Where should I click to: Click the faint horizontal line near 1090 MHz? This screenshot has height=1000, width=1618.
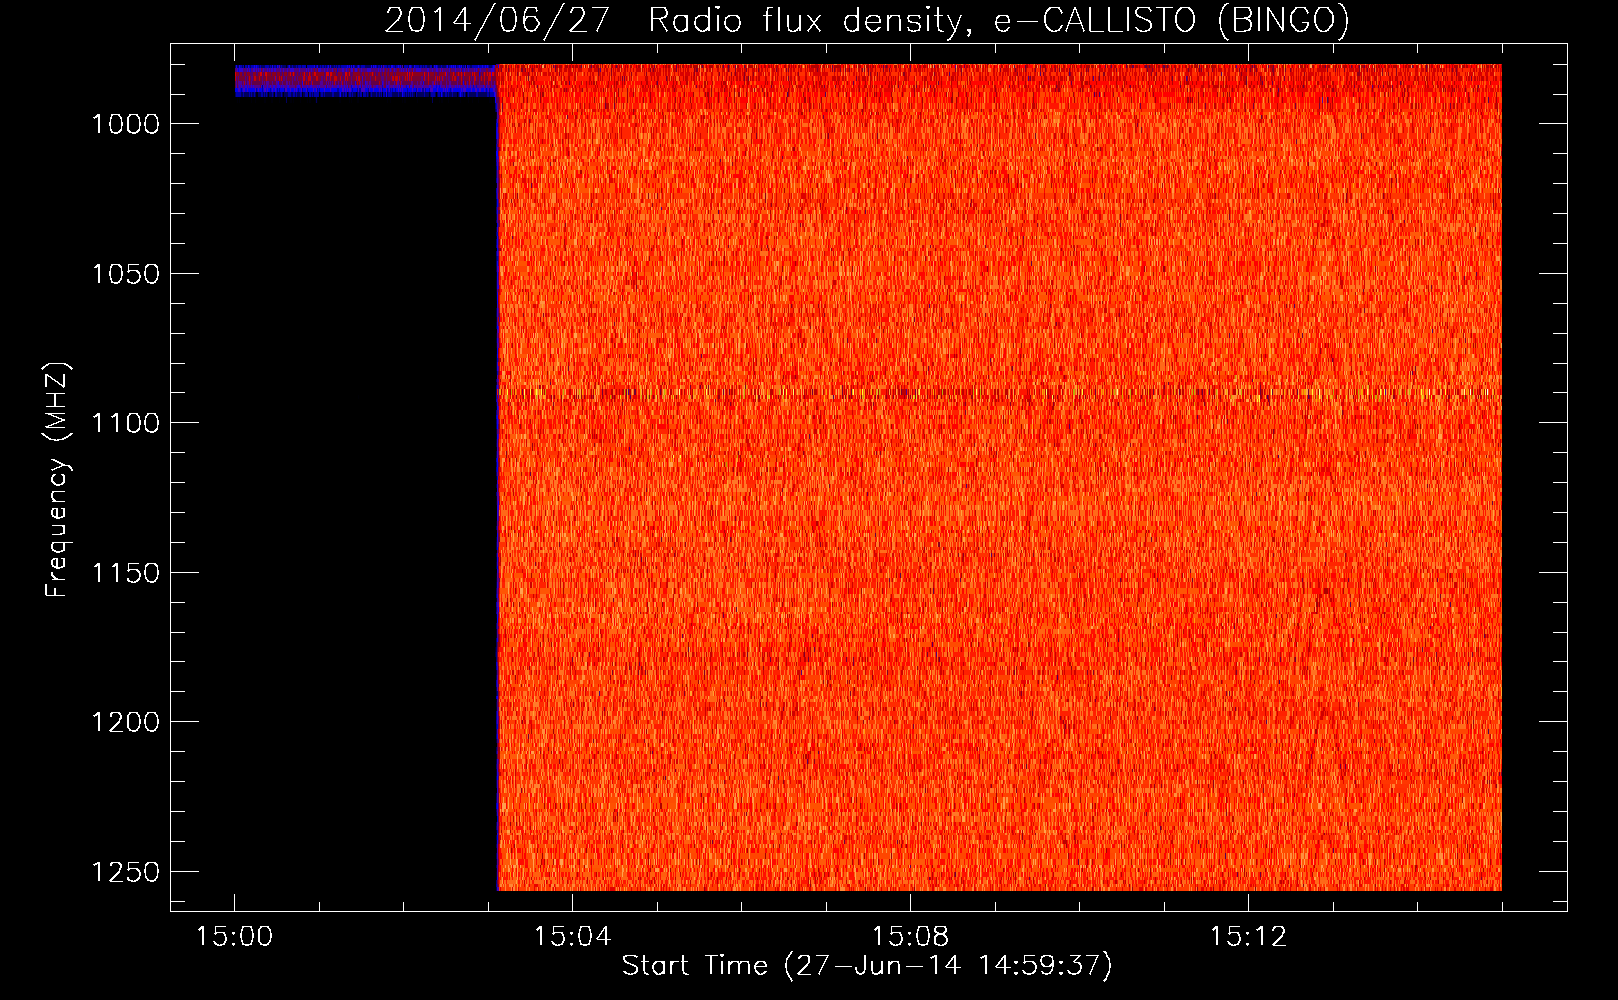[1000, 393]
